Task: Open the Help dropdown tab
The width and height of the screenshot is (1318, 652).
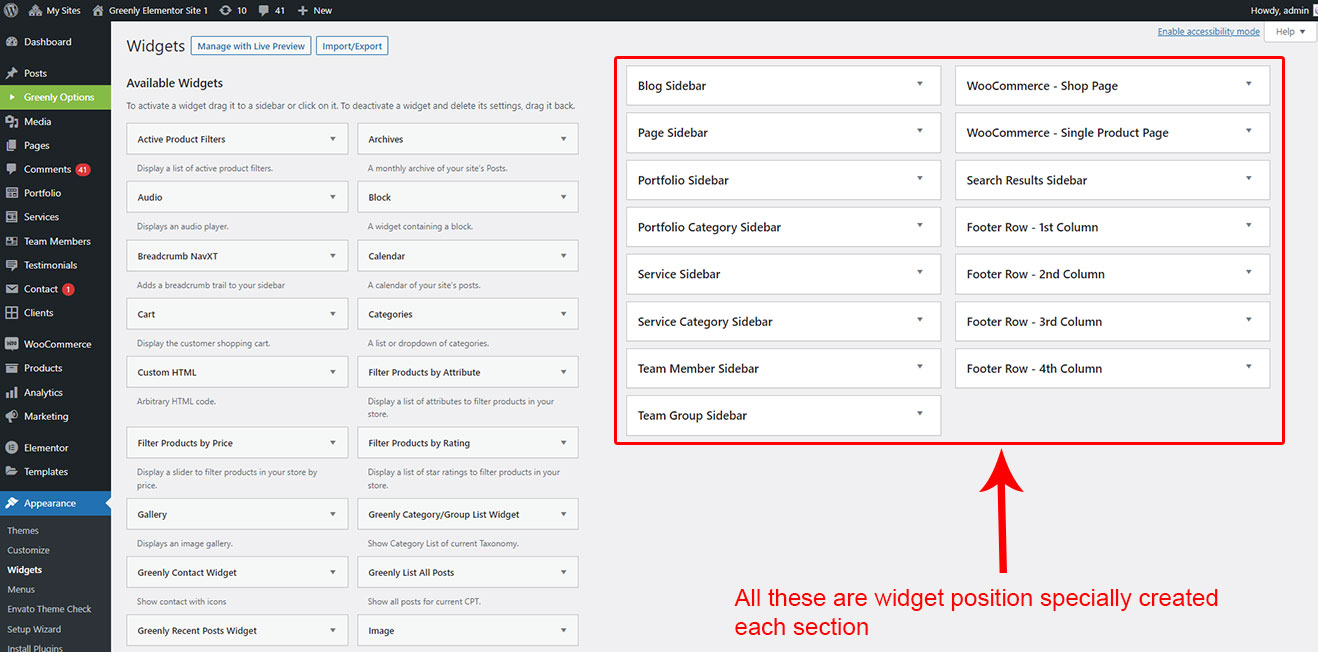Action: click(x=1290, y=32)
